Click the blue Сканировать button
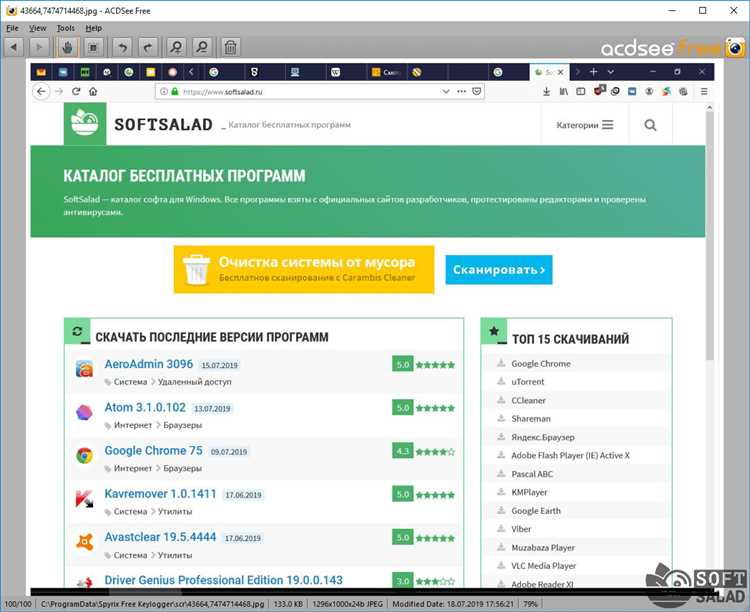Screen dimensions: 750x612 tap(499, 270)
